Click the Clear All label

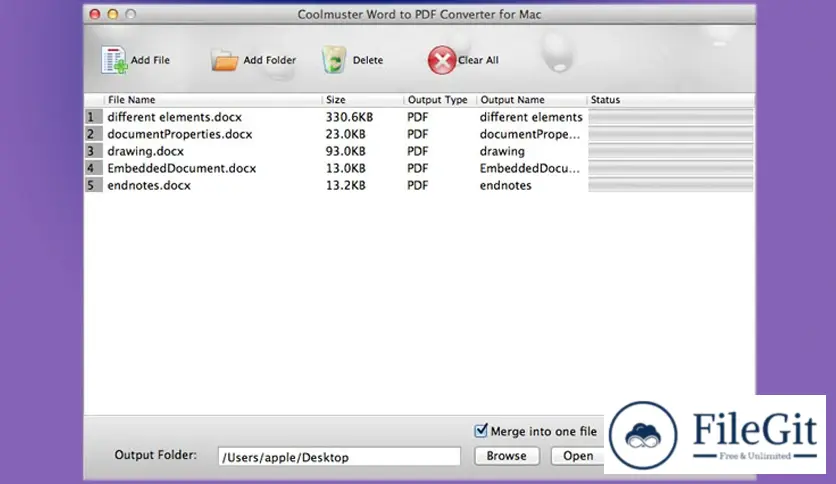click(x=478, y=60)
